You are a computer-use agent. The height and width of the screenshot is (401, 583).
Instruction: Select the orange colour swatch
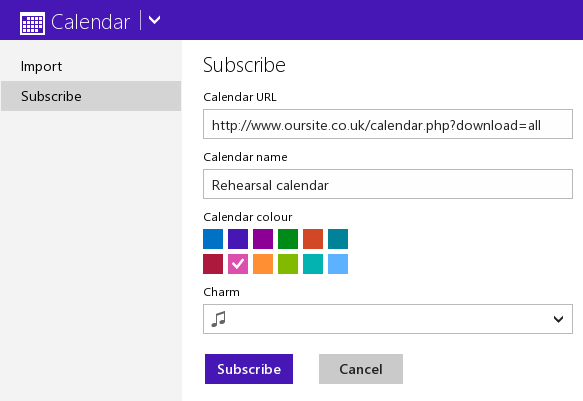263,264
